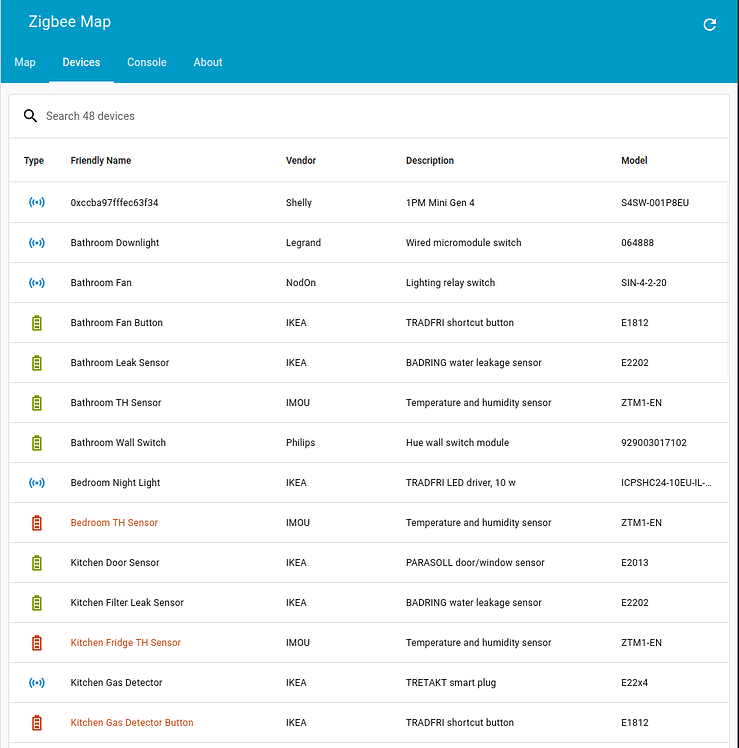Screen dimensions: 739x748
Task: Focus the Search 48 devices field
Action: click(x=369, y=116)
